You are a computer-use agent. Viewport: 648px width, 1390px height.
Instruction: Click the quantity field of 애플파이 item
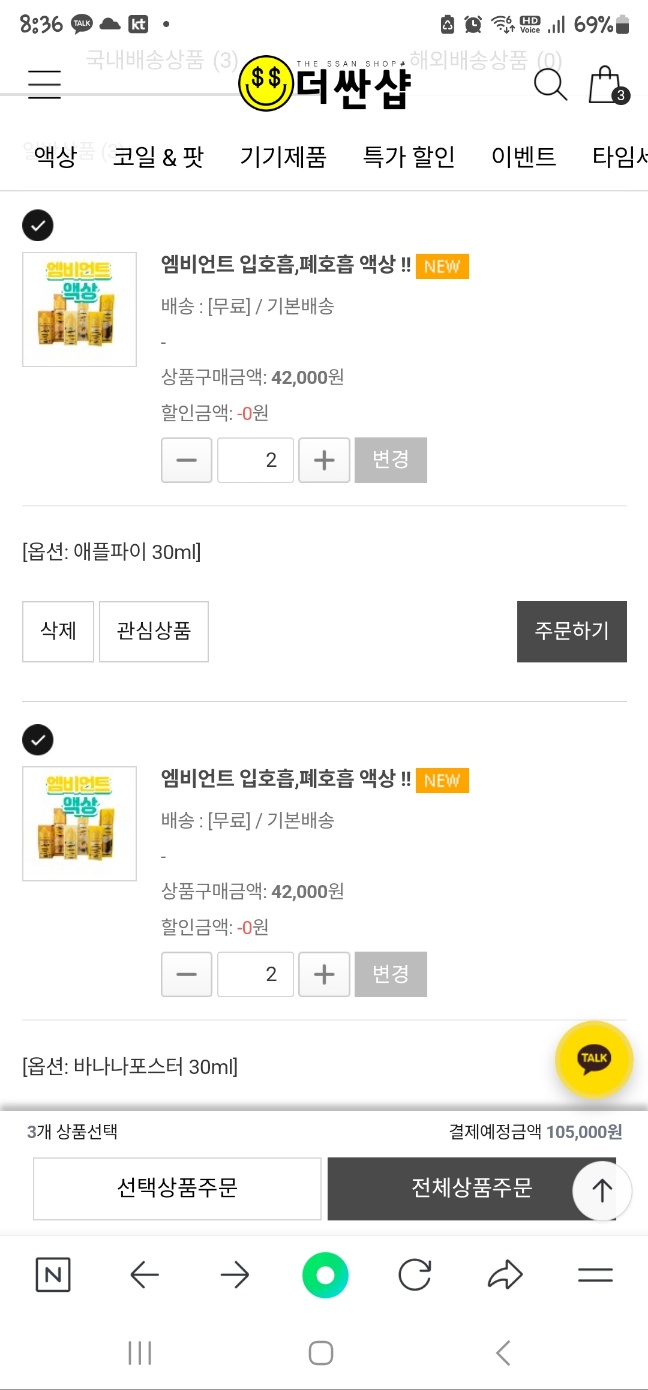[x=256, y=460]
